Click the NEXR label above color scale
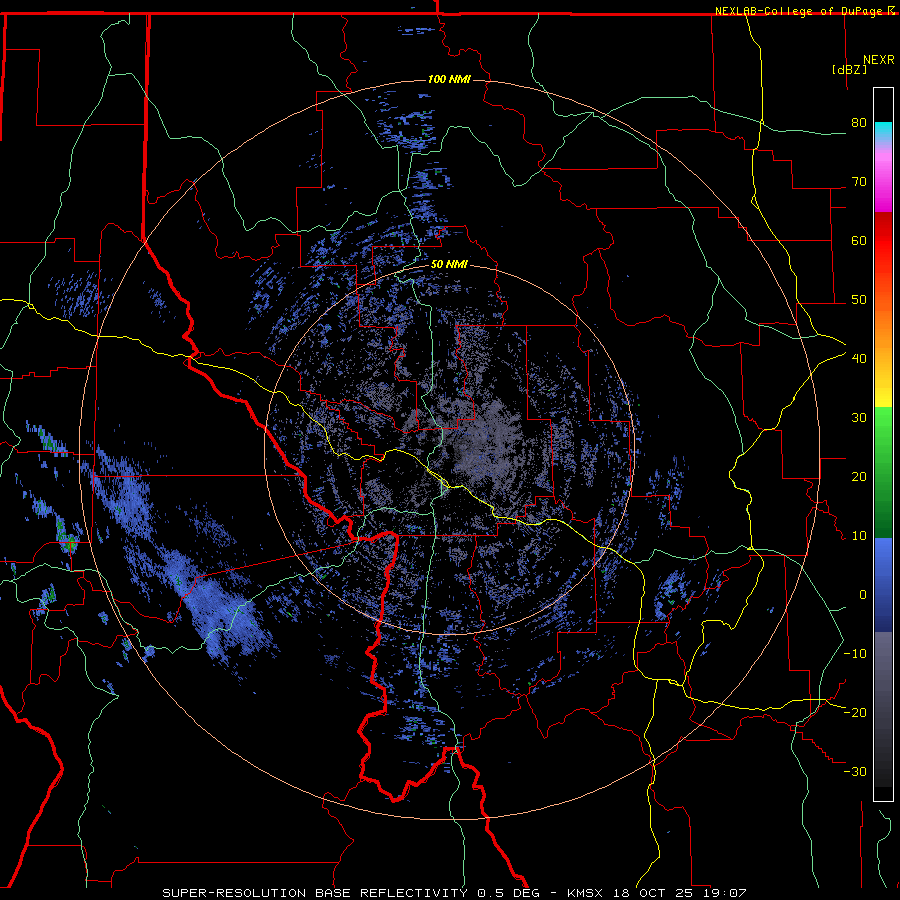The height and width of the screenshot is (900, 900). click(878, 60)
